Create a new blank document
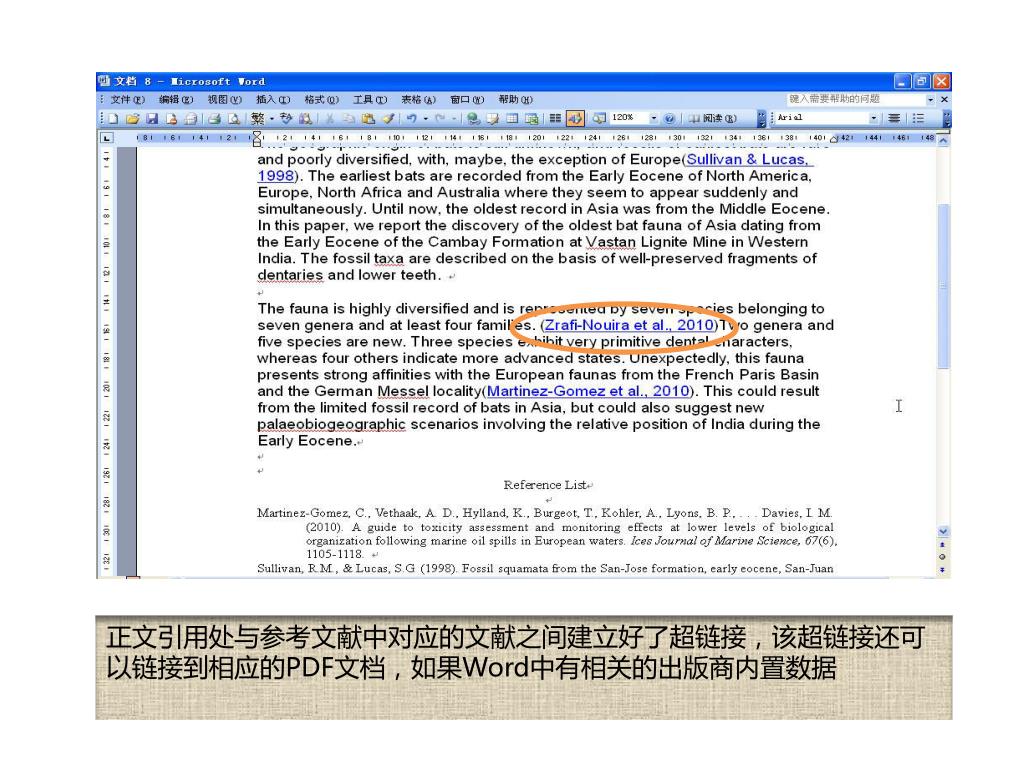 coord(113,119)
